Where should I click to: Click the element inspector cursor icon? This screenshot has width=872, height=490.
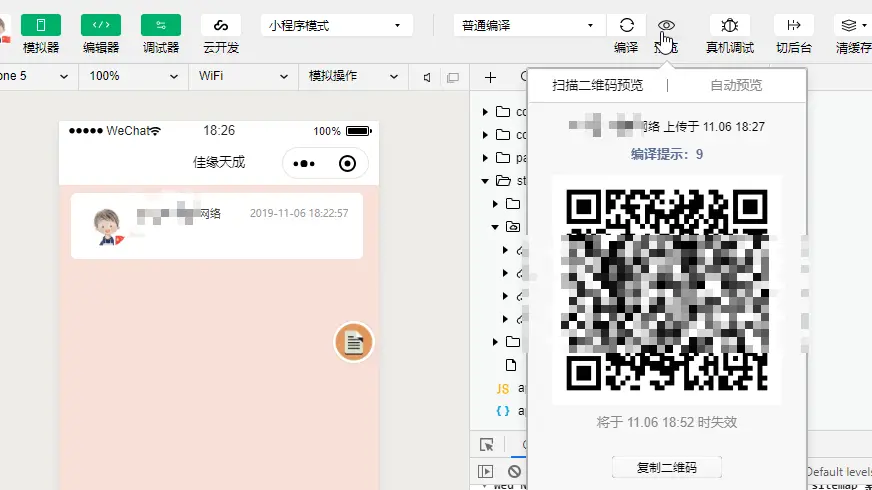coord(487,444)
